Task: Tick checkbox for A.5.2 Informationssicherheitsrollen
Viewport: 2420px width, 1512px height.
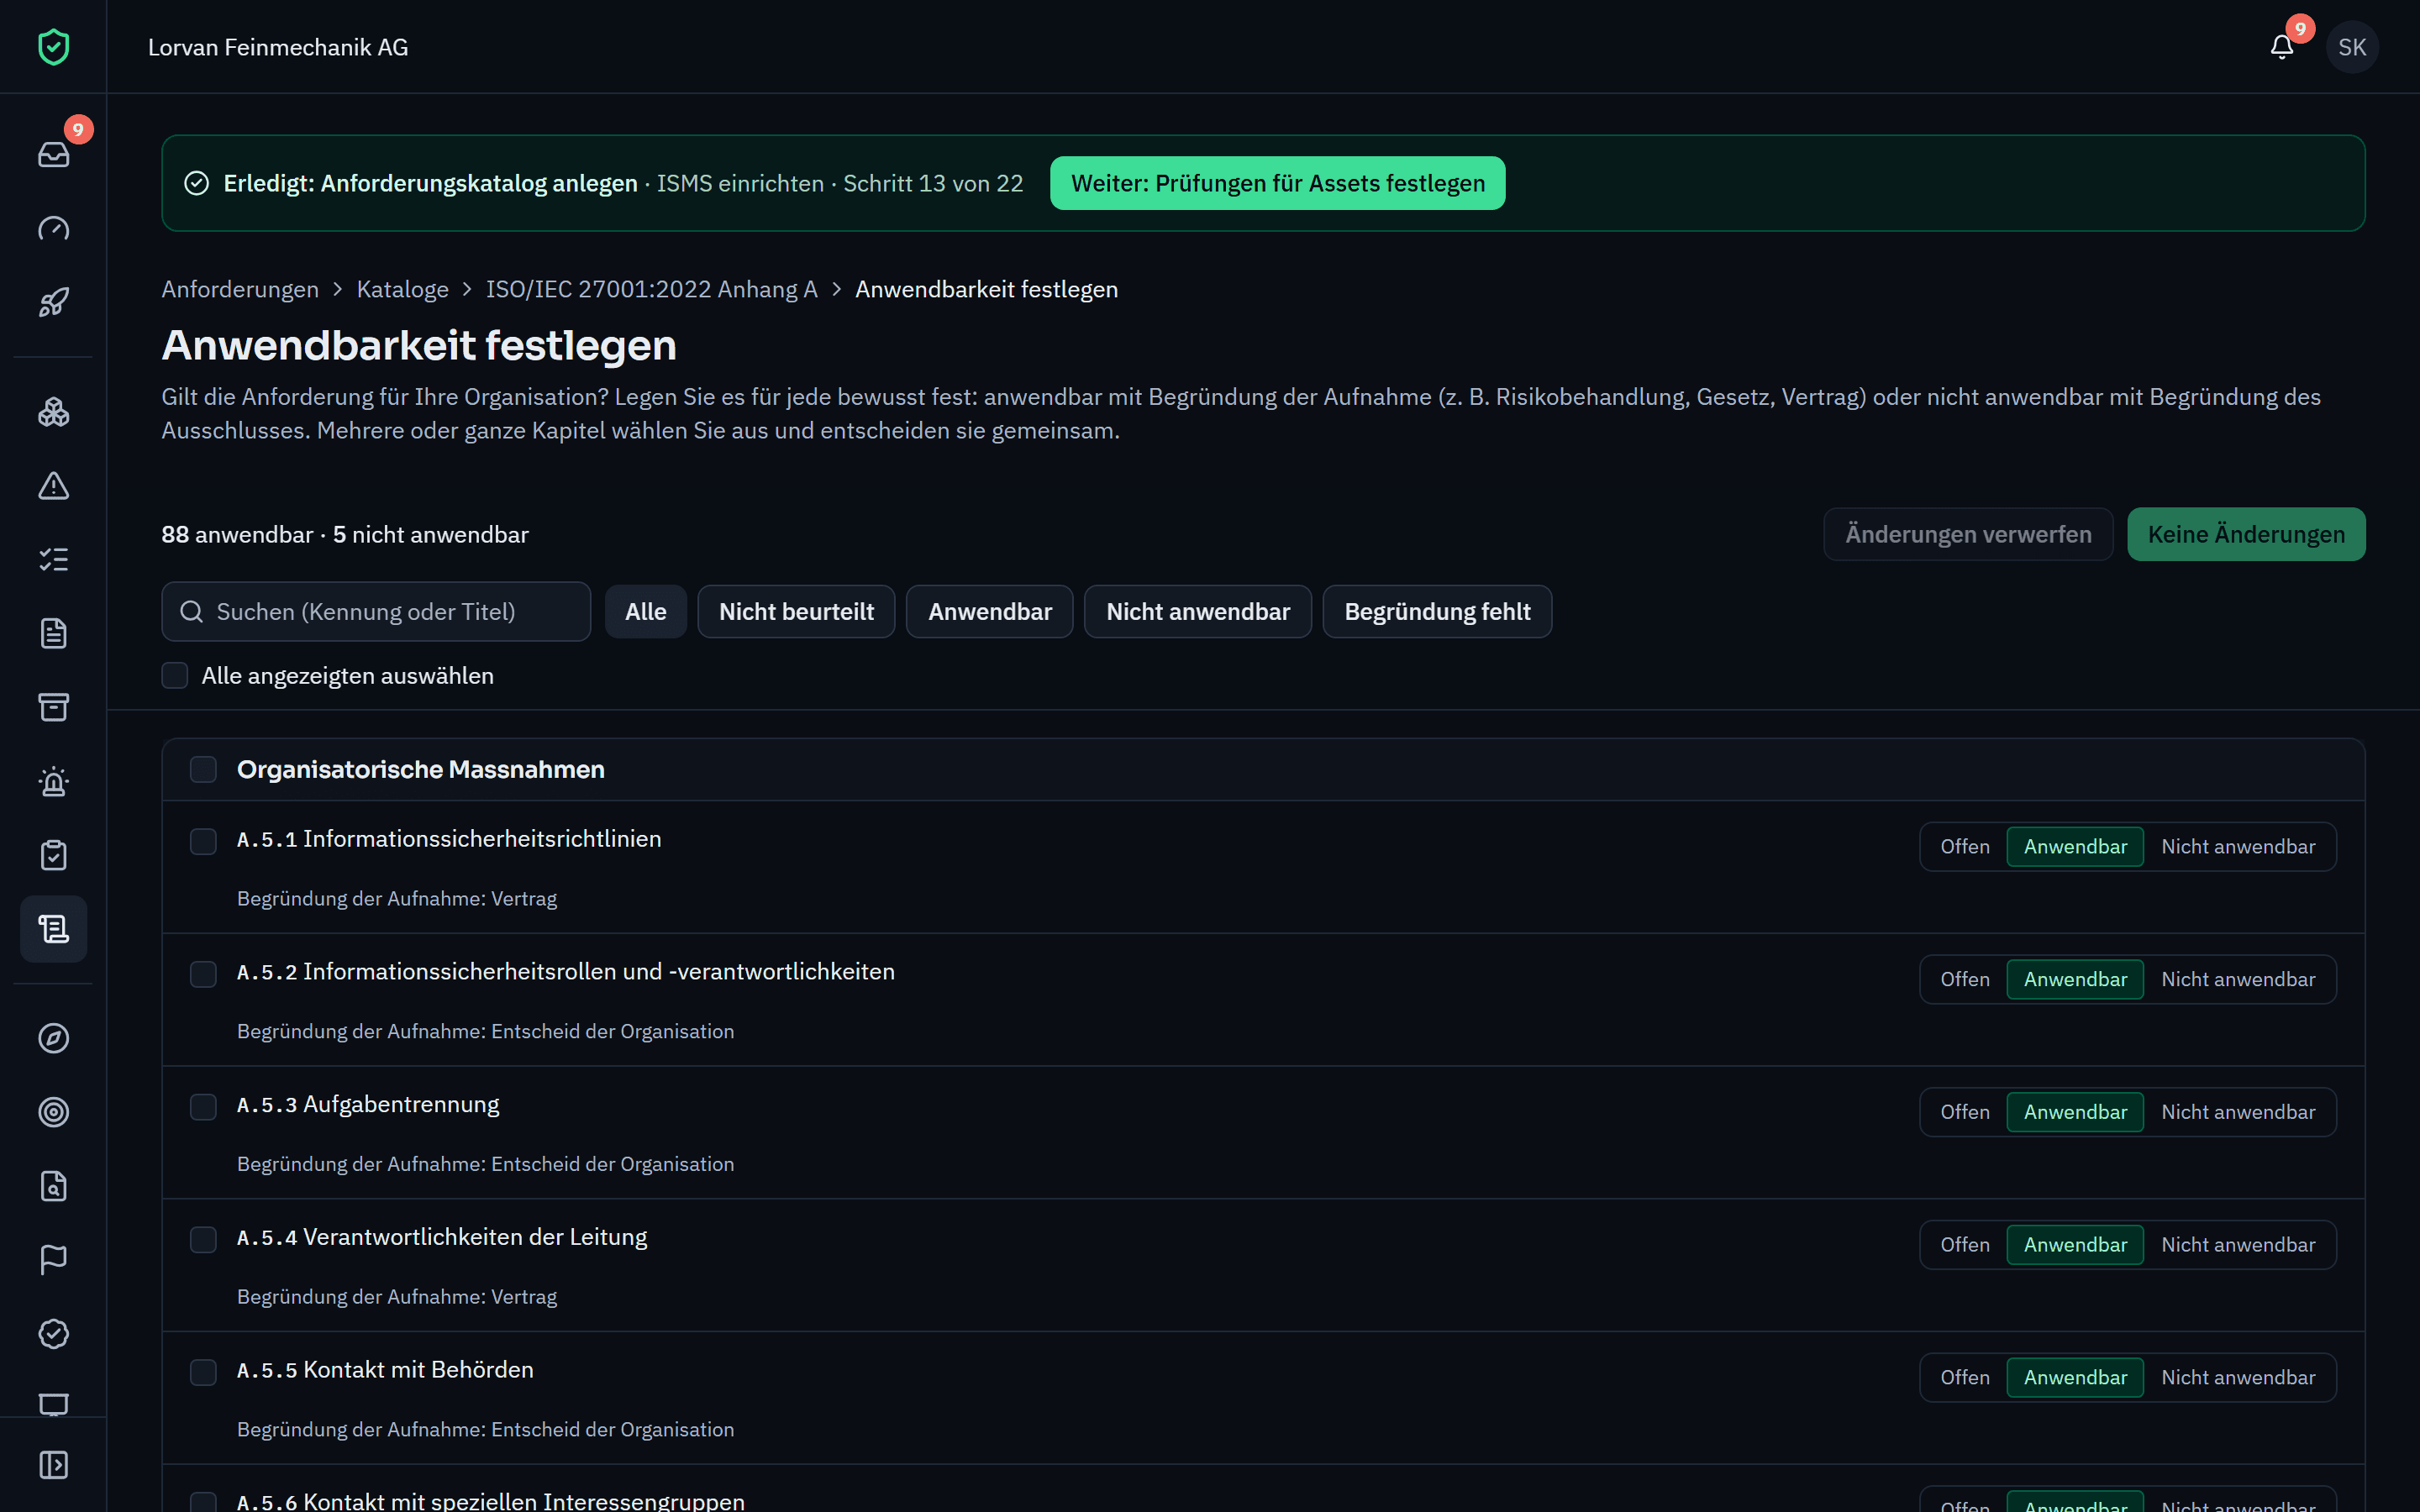Action: [x=203, y=974]
